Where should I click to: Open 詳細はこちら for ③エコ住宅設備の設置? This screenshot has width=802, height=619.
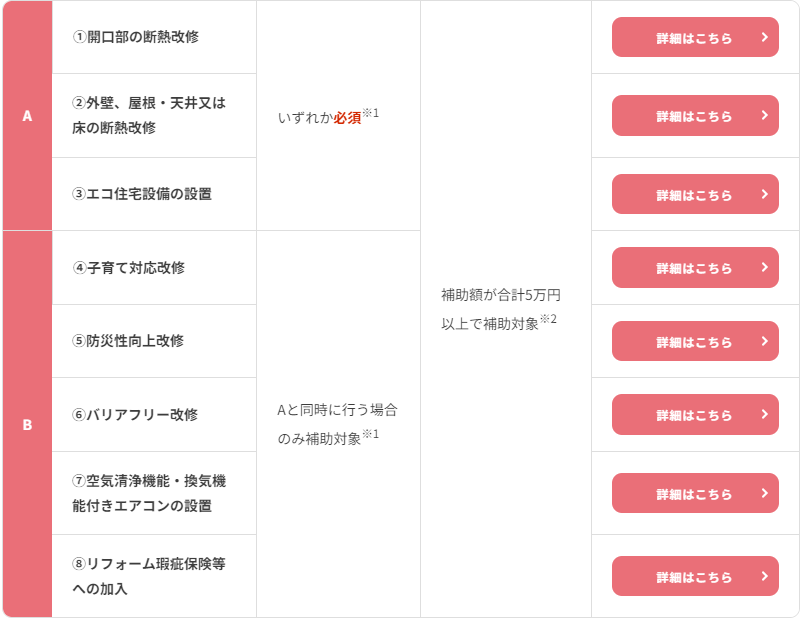coord(695,194)
